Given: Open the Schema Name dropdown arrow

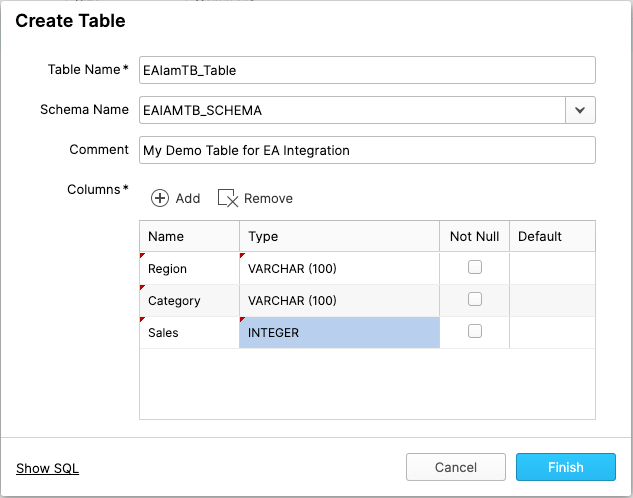Looking at the screenshot, I should coord(580,110).
